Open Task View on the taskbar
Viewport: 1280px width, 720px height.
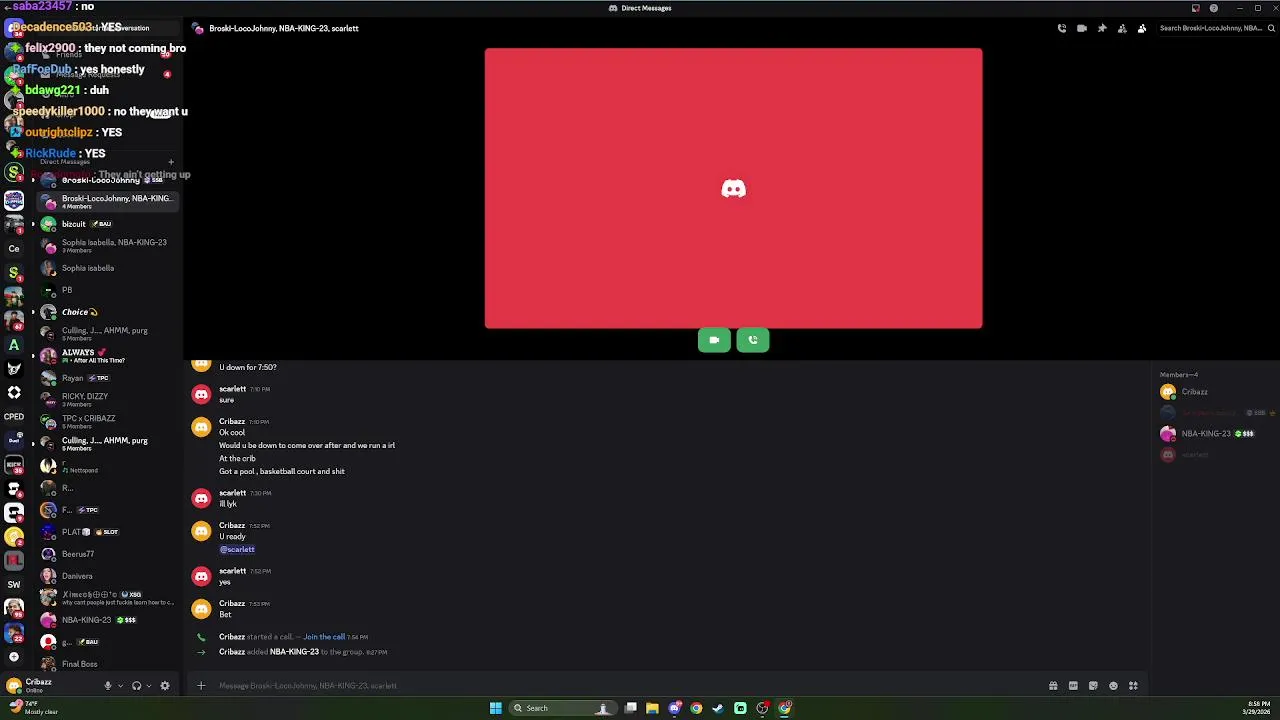[x=631, y=708]
